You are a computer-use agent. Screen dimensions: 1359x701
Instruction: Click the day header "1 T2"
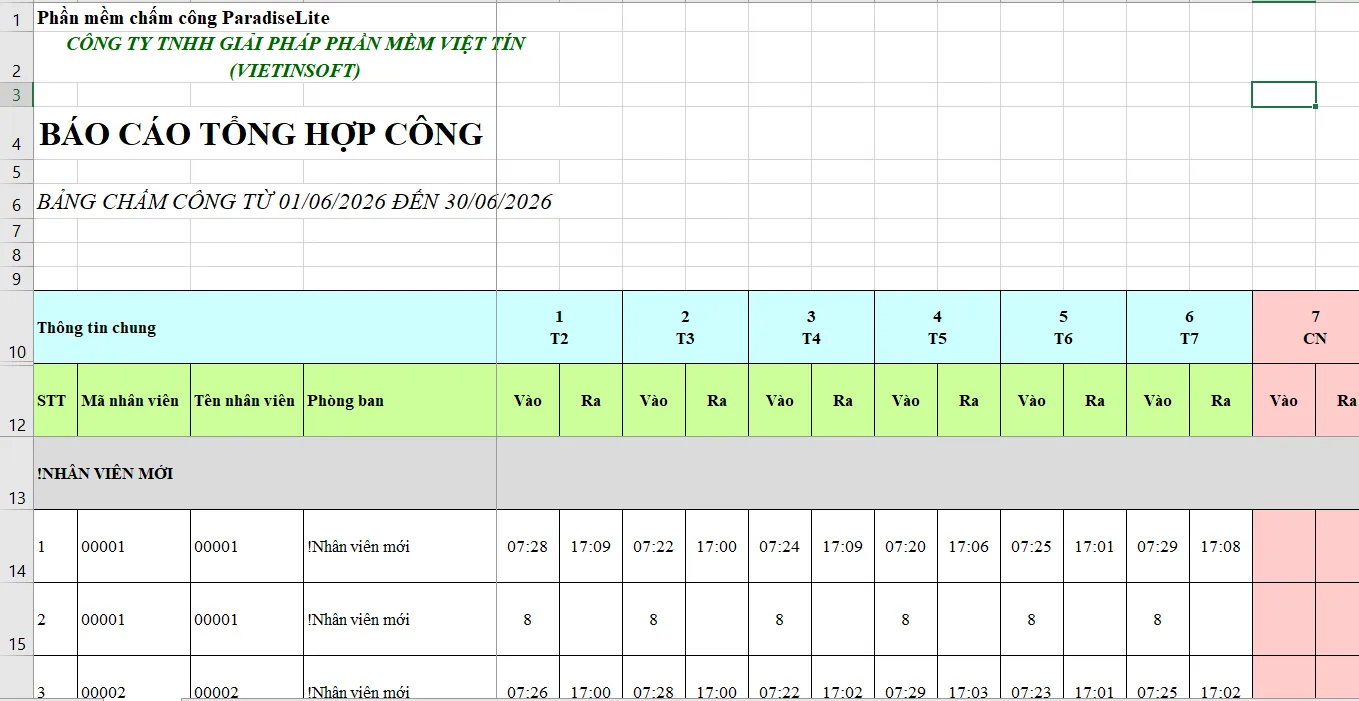point(559,327)
